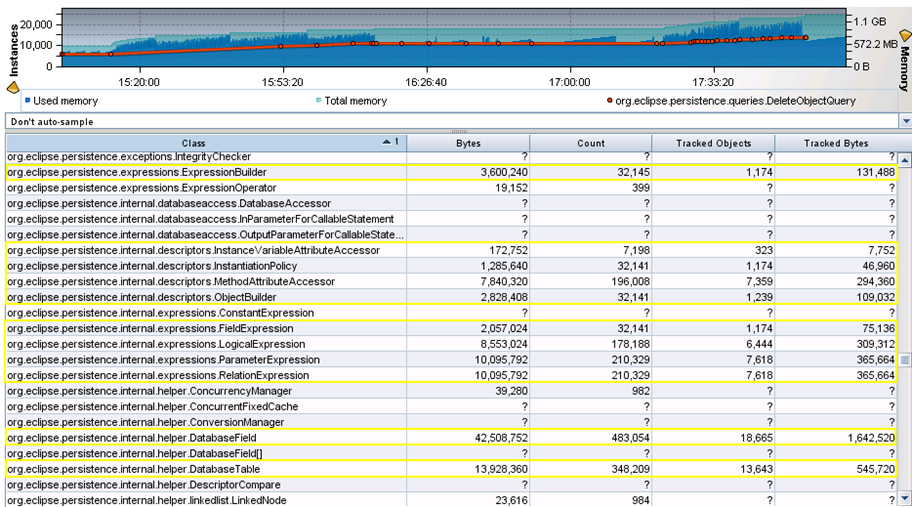Click the Tracked Objects column header

click(x=713, y=143)
